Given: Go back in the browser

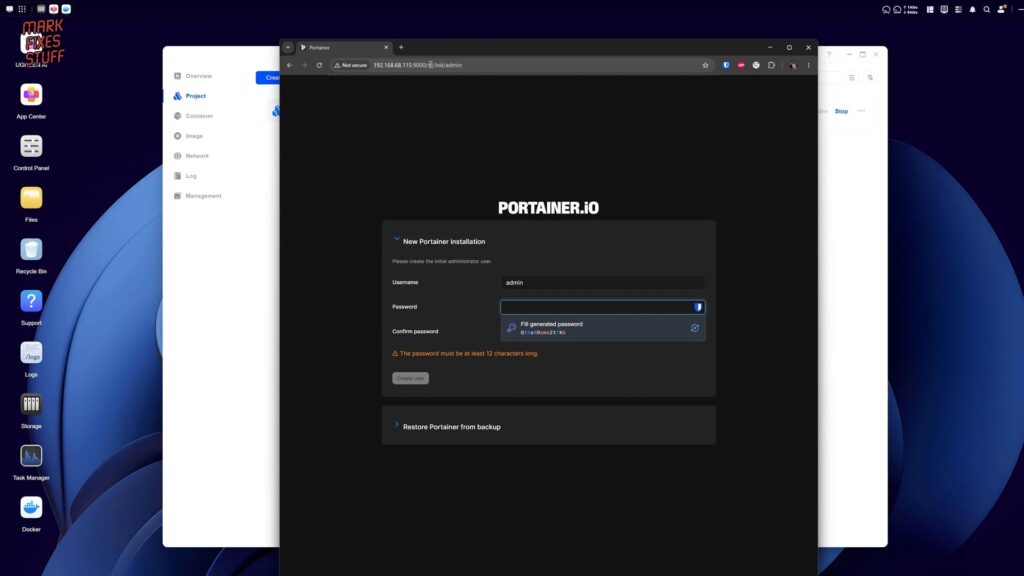Looking at the screenshot, I should [289, 65].
